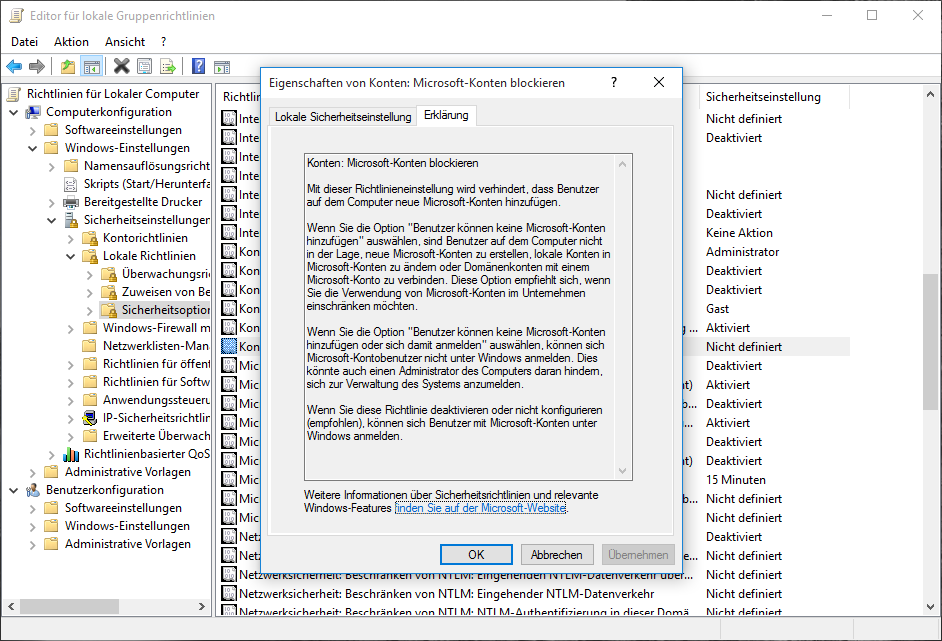This screenshot has width=942, height=641.
Task: Click the app icon in the editor title bar
Action: (x=17, y=16)
